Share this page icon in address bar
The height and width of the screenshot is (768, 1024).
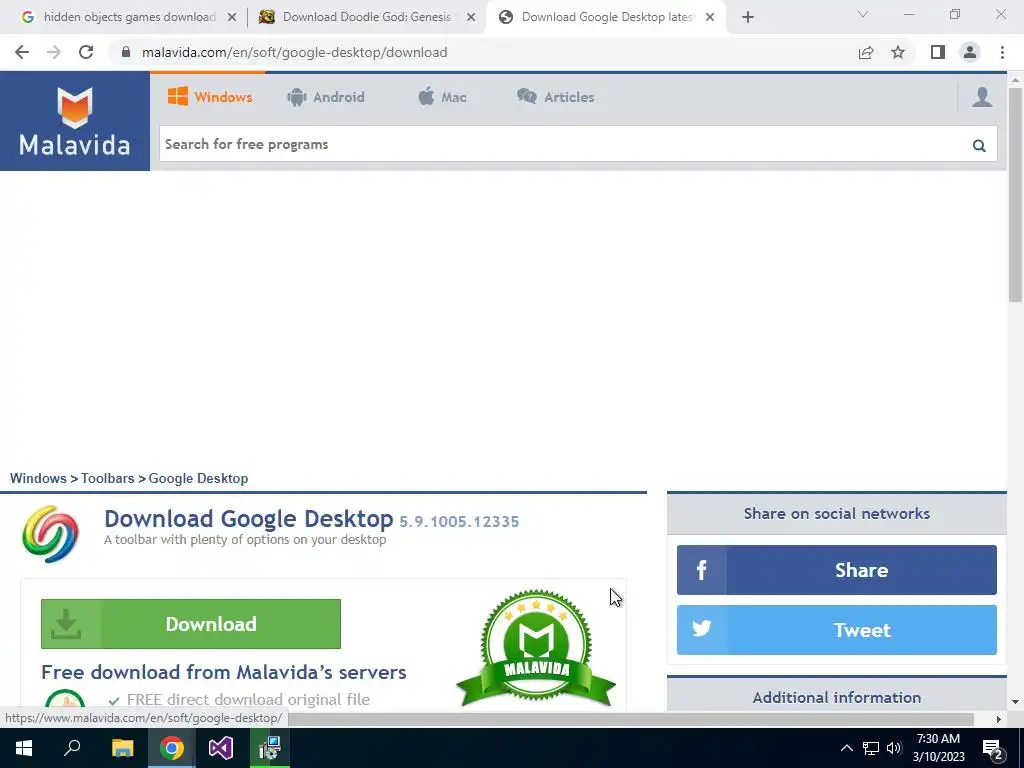[x=866, y=52]
